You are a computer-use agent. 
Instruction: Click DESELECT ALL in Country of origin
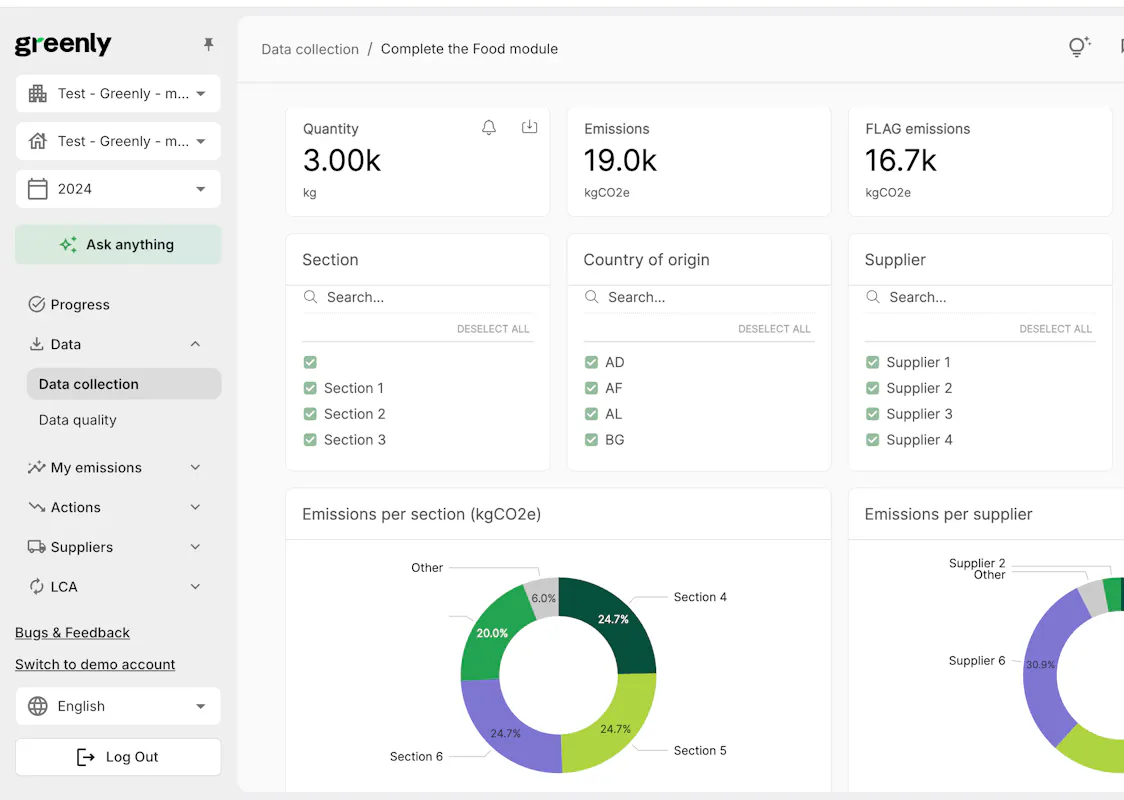[774, 329]
